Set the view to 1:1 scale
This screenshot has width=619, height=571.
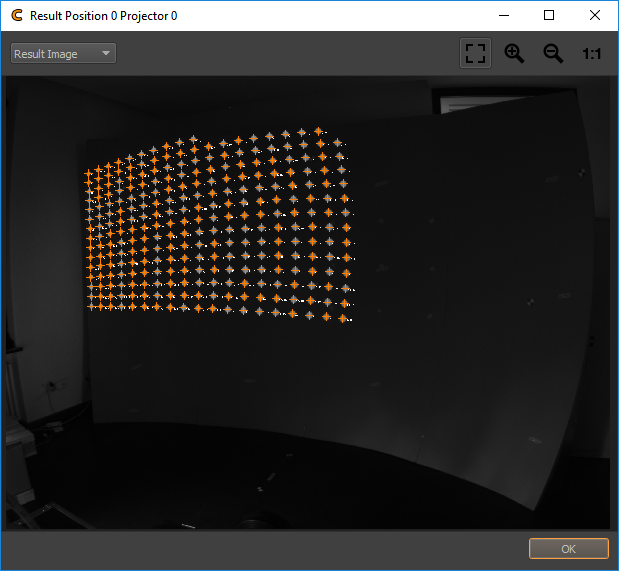[x=592, y=54]
